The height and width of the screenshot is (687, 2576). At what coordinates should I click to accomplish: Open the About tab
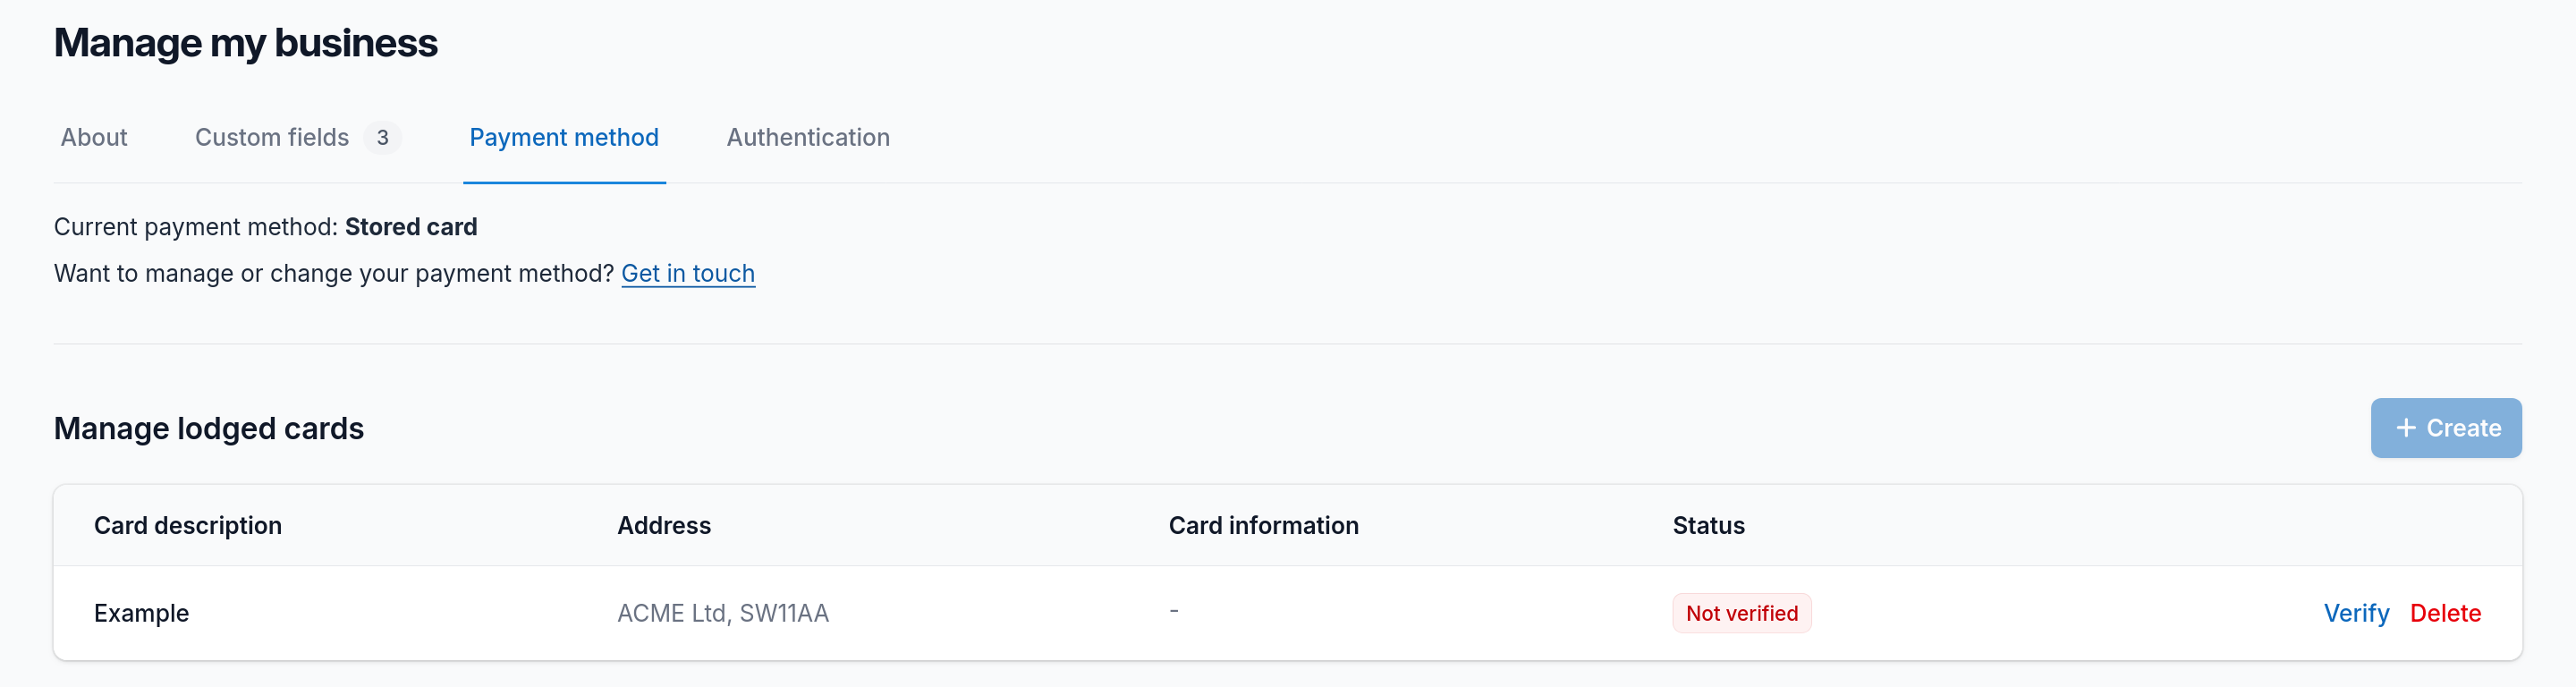(94, 137)
